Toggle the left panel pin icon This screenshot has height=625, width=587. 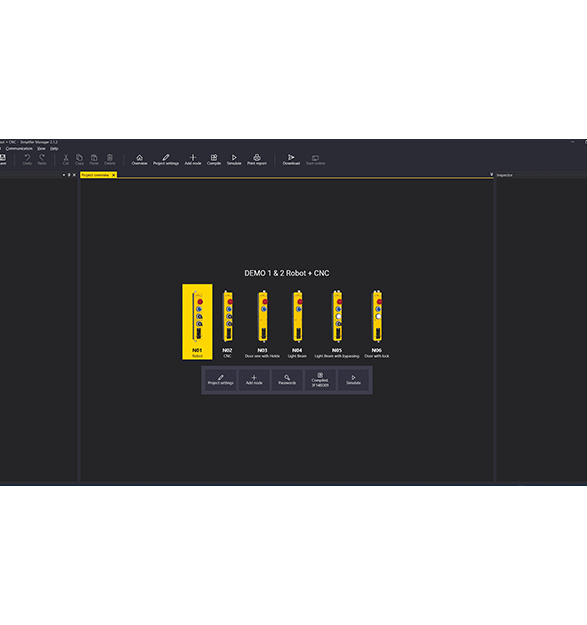click(69, 175)
